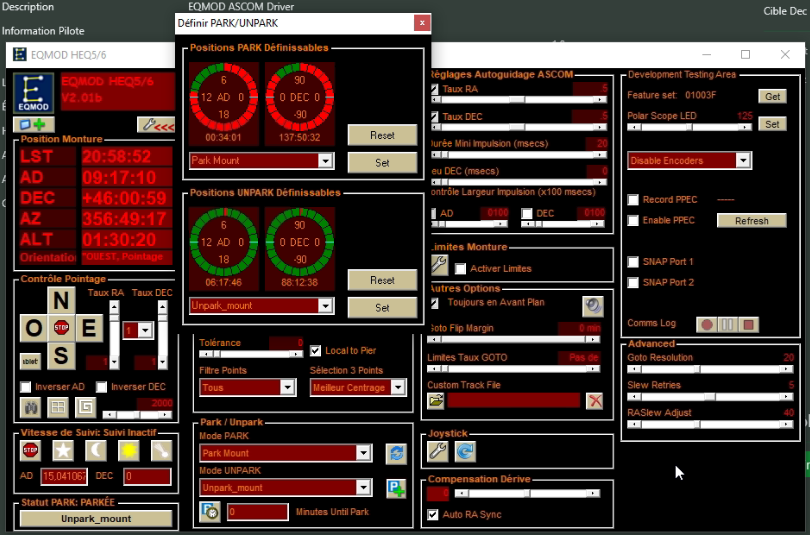Click the park timer clock icon
810x535 pixels.
click(210, 512)
